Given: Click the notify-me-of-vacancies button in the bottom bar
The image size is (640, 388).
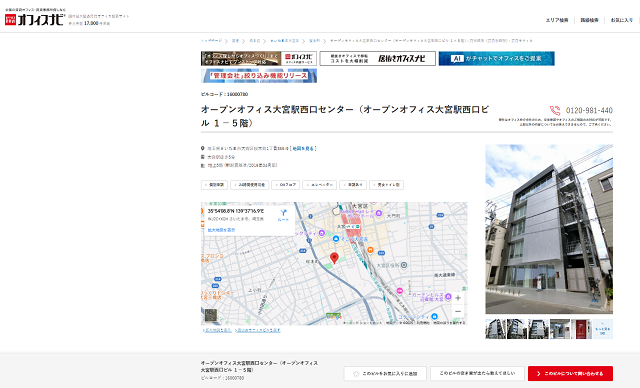Looking at the screenshot, I should pos(477,373).
